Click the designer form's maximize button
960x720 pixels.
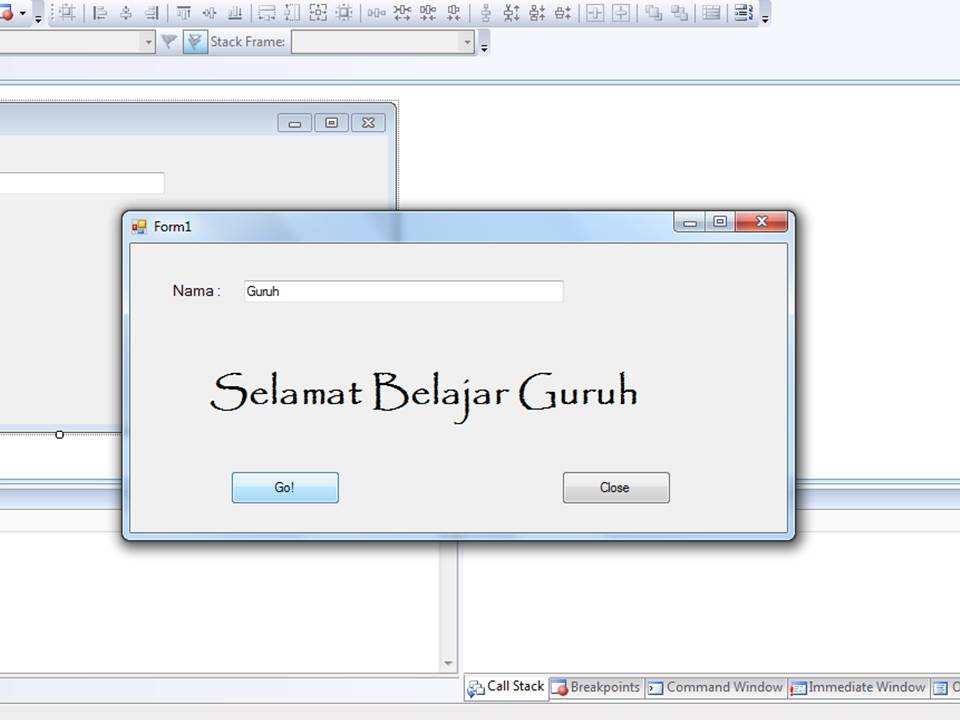(331, 123)
